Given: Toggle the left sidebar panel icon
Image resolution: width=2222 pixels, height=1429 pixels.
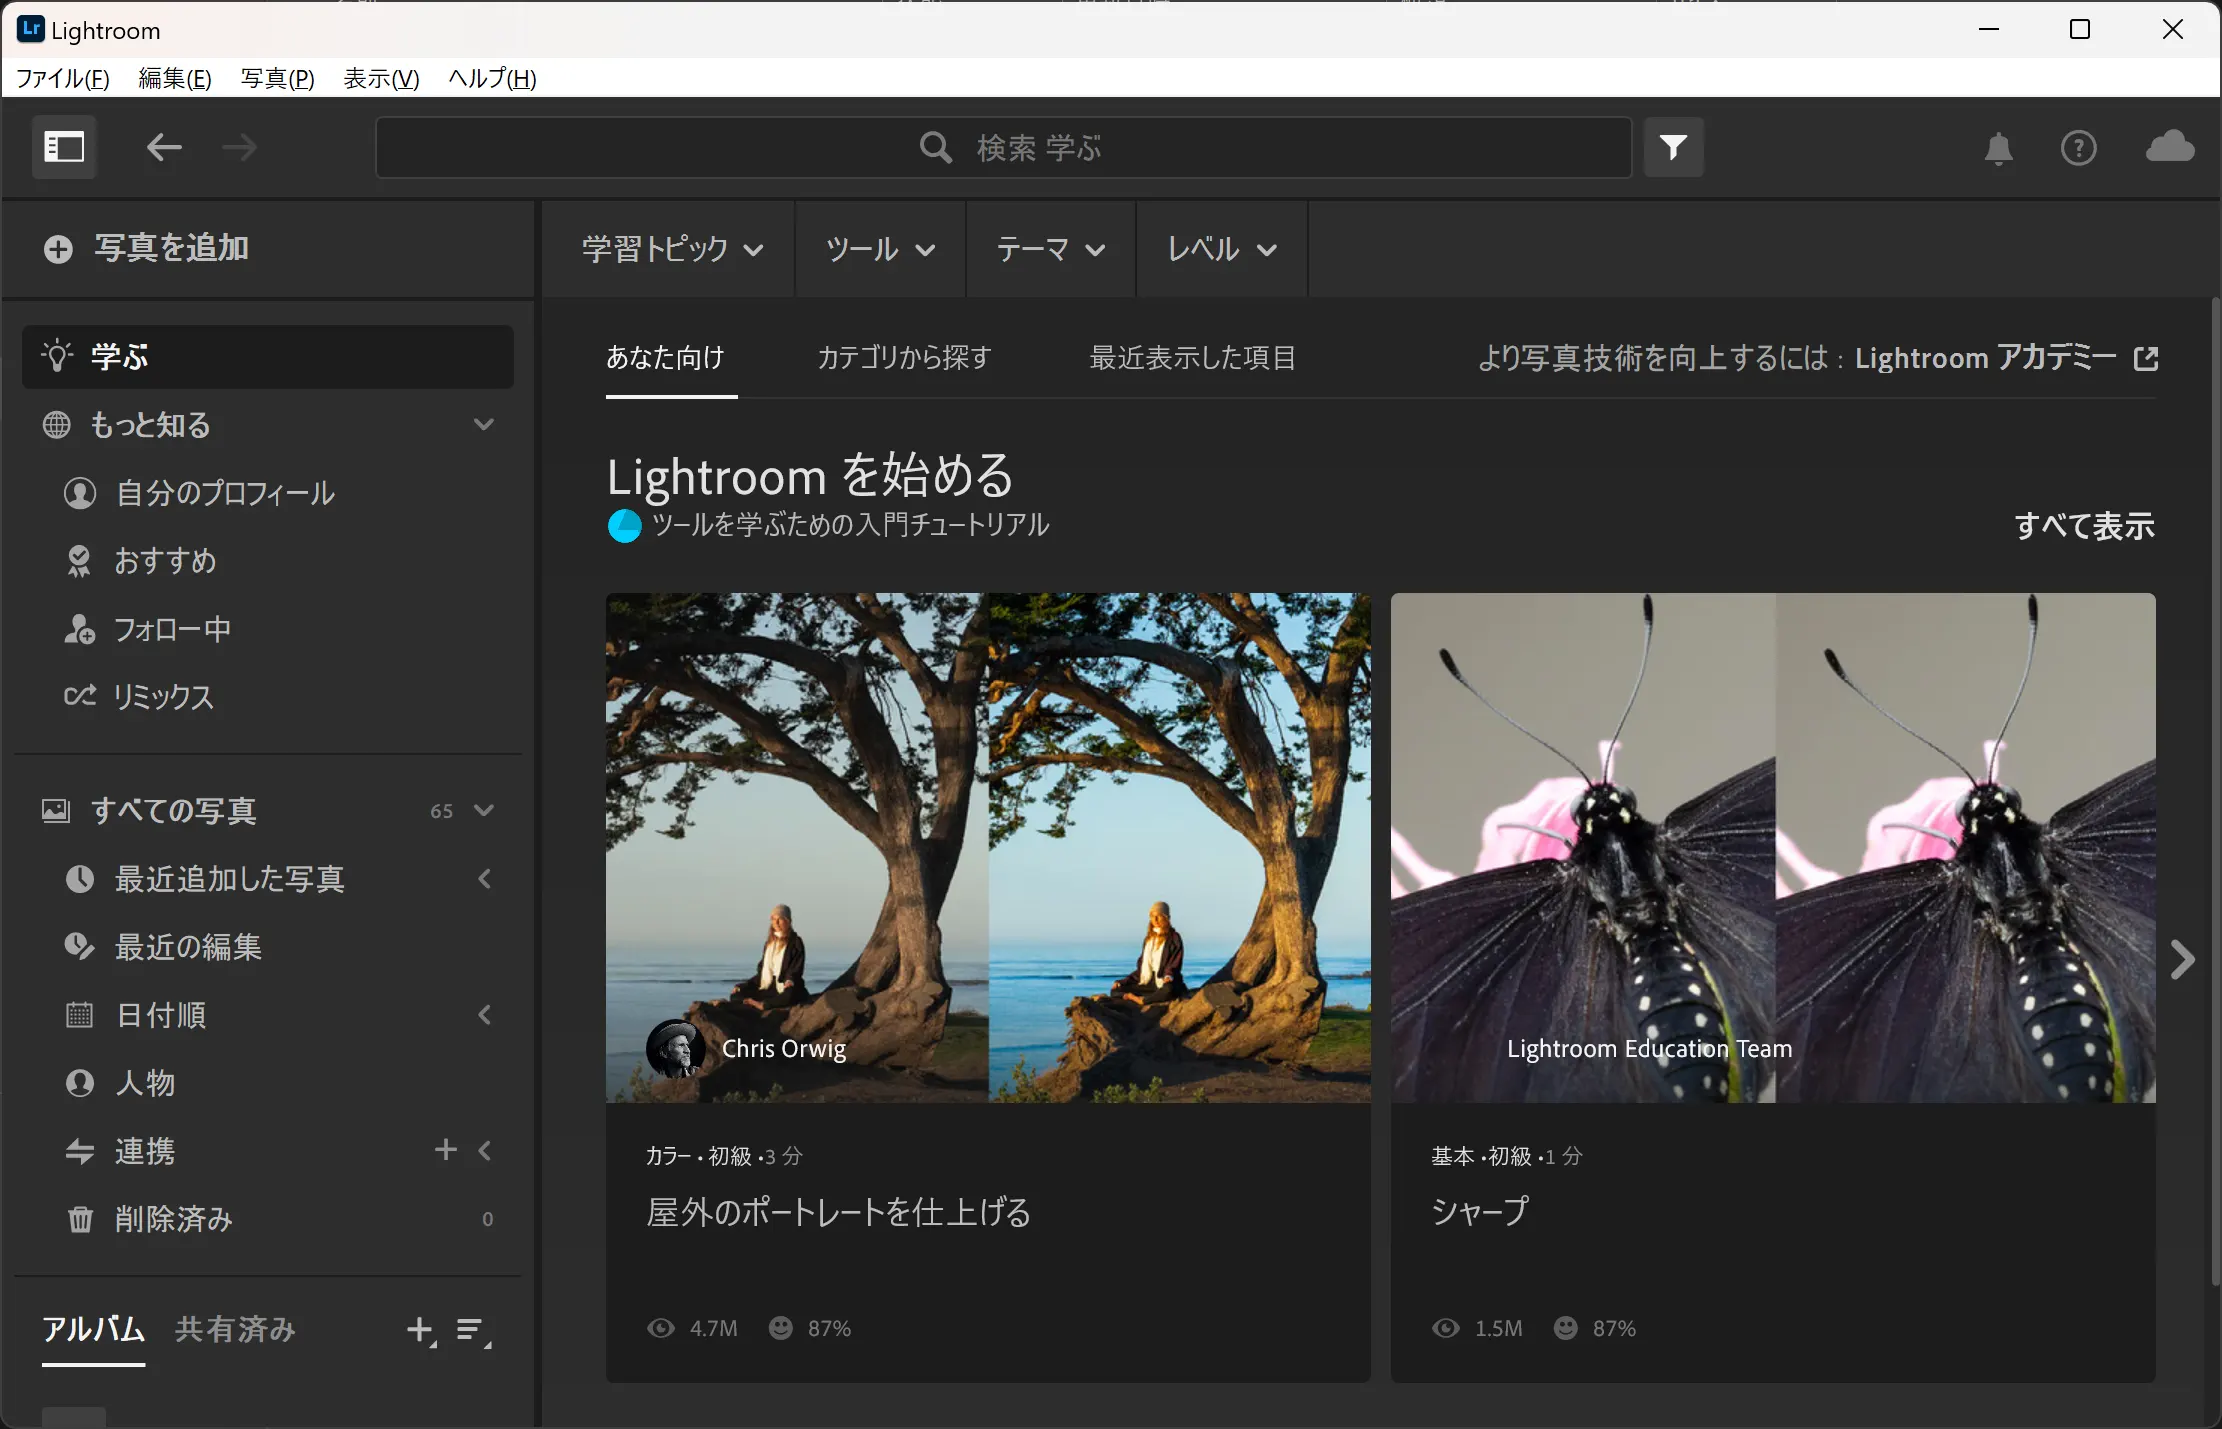Looking at the screenshot, I should [64, 148].
